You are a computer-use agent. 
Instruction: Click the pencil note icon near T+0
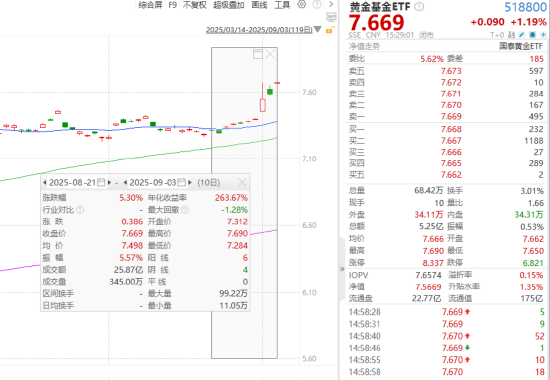coord(522,35)
